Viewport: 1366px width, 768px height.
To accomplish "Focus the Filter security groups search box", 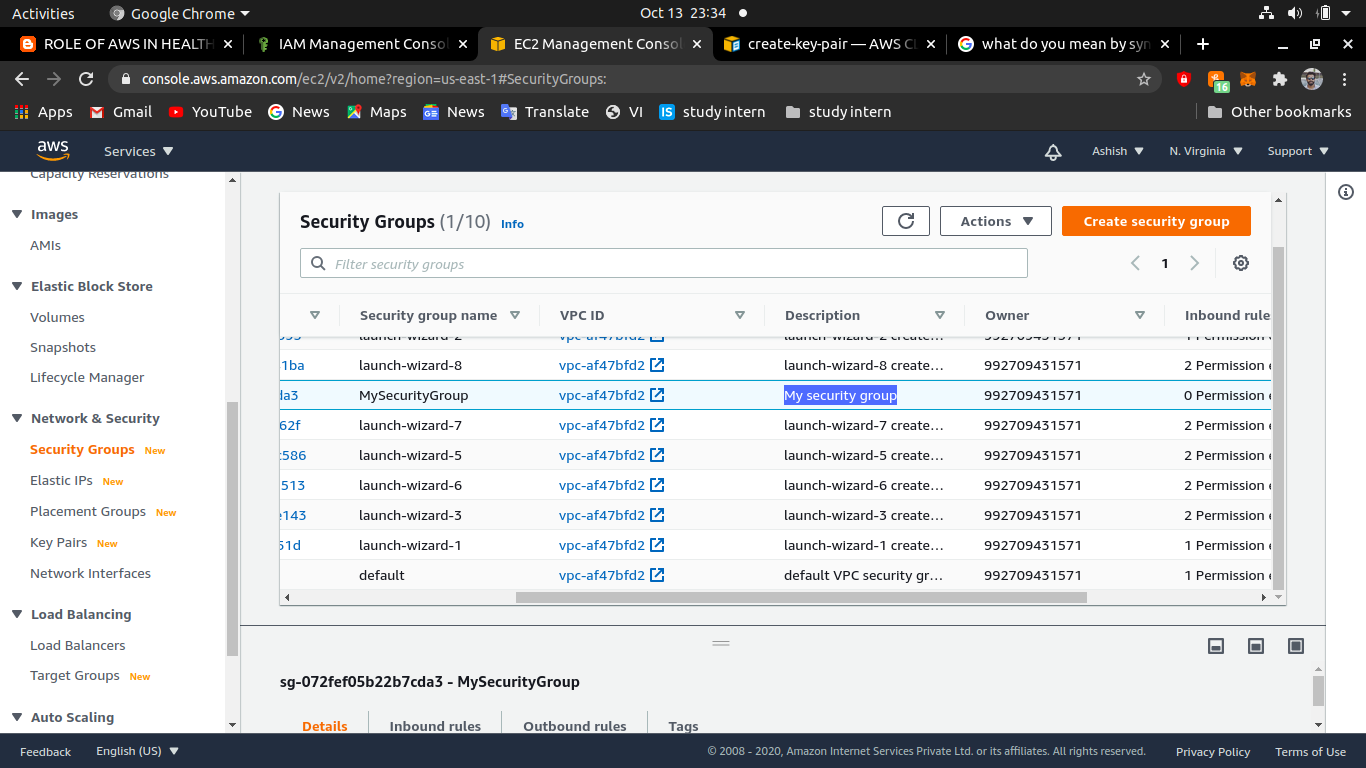I will tap(664, 263).
